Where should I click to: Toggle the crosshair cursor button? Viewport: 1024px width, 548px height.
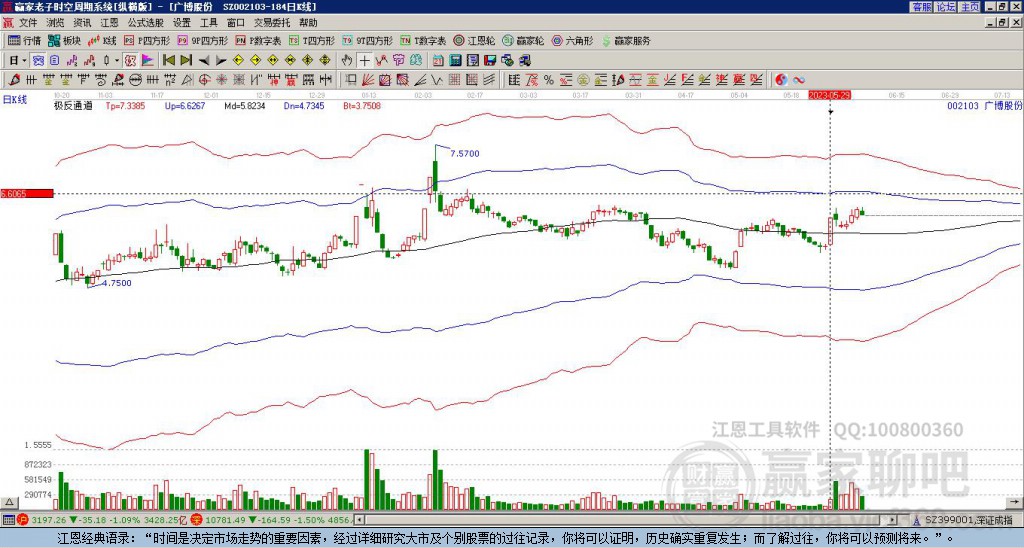point(364,60)
